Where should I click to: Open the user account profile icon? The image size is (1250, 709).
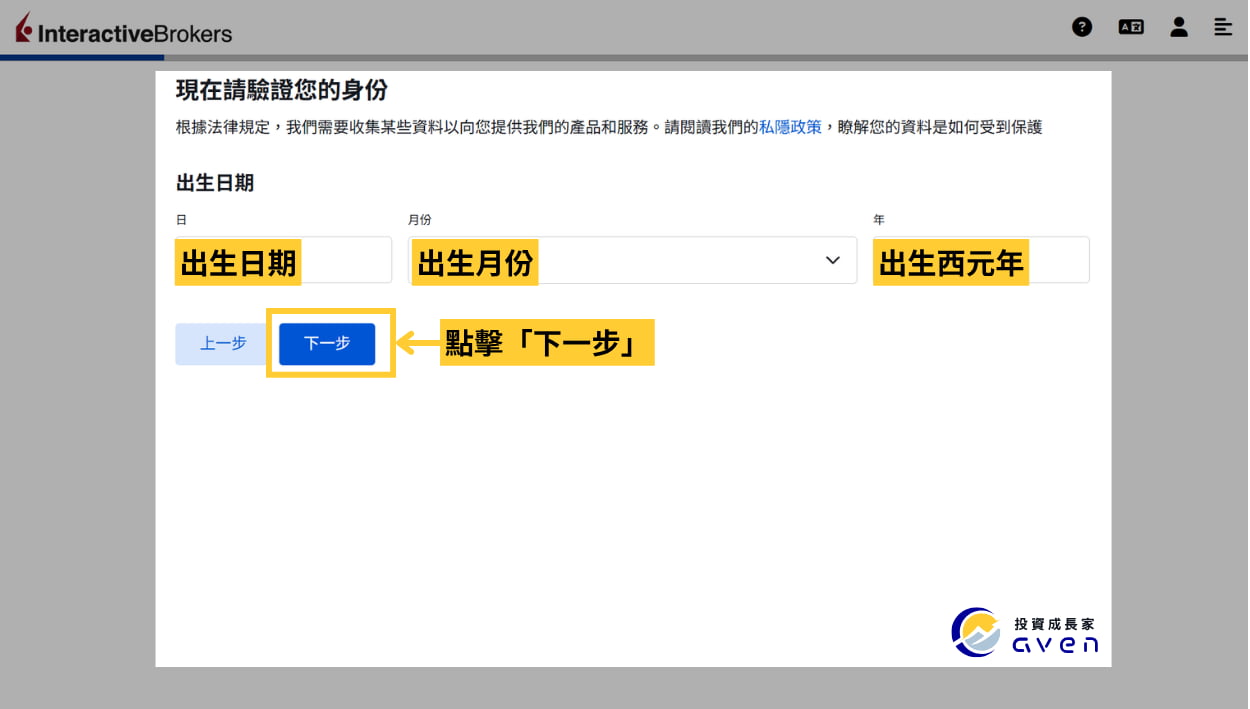pos(1179,27)
